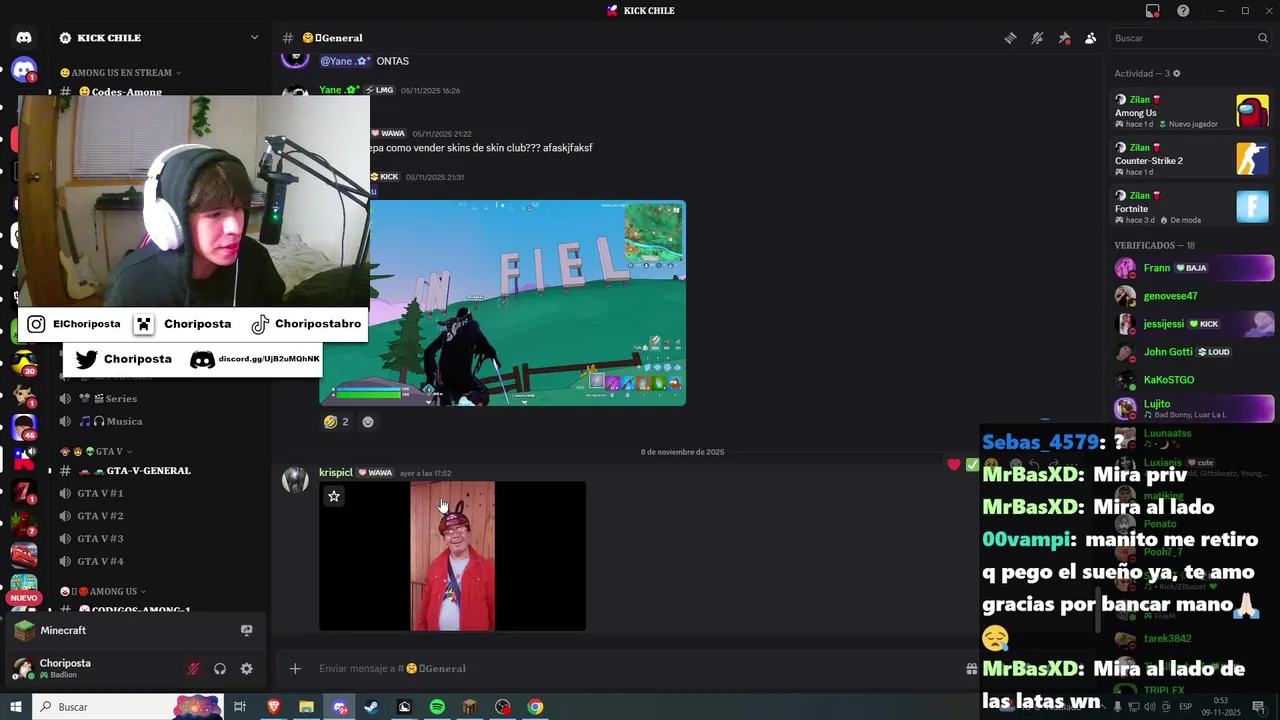Image resolution: width=1280 pixels, height=720 pixels.
Task: Collapse the lower AMONG US category
Action: (x=103, y=591)
